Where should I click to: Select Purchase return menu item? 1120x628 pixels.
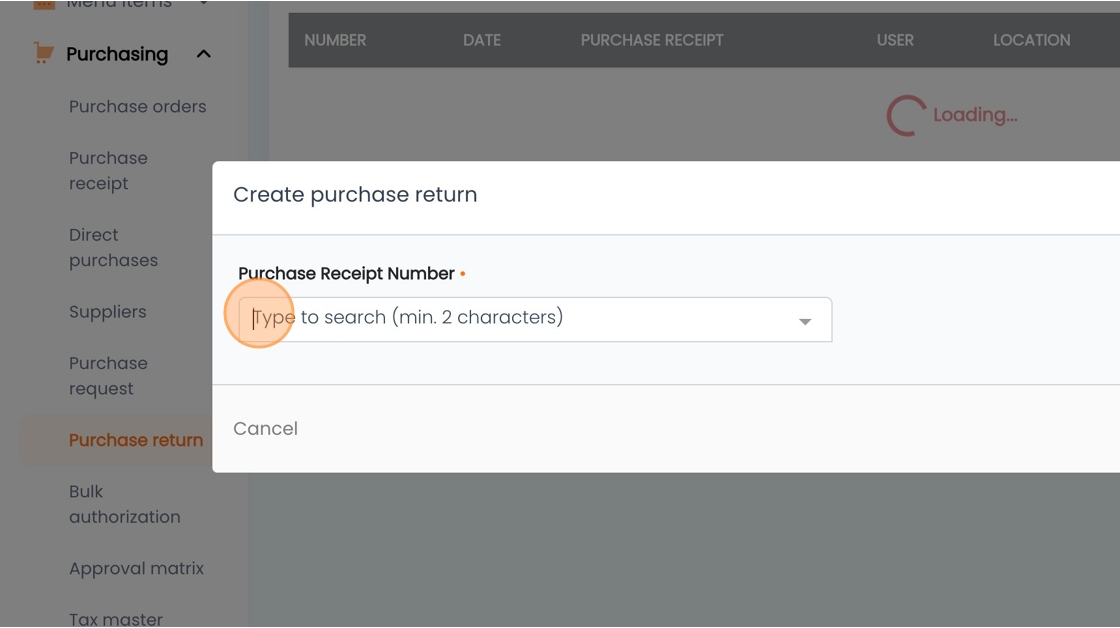click(x=136, y=440)
